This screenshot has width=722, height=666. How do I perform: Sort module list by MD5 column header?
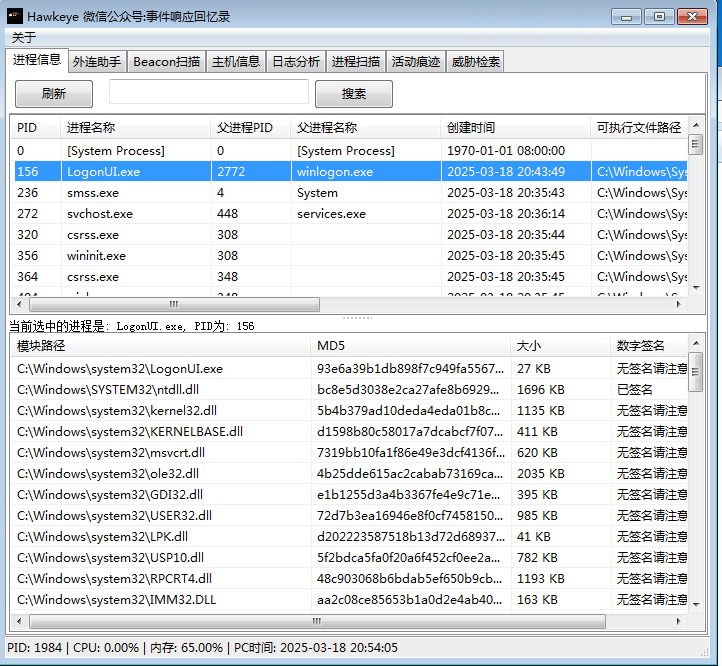(411, 345)
